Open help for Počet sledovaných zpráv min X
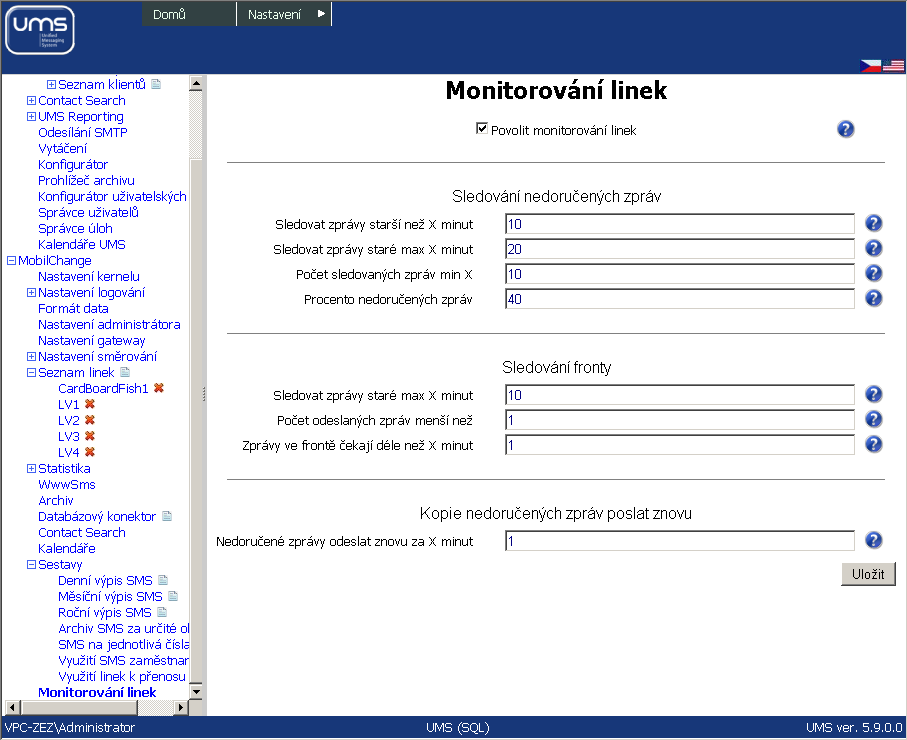 (873, 273)
